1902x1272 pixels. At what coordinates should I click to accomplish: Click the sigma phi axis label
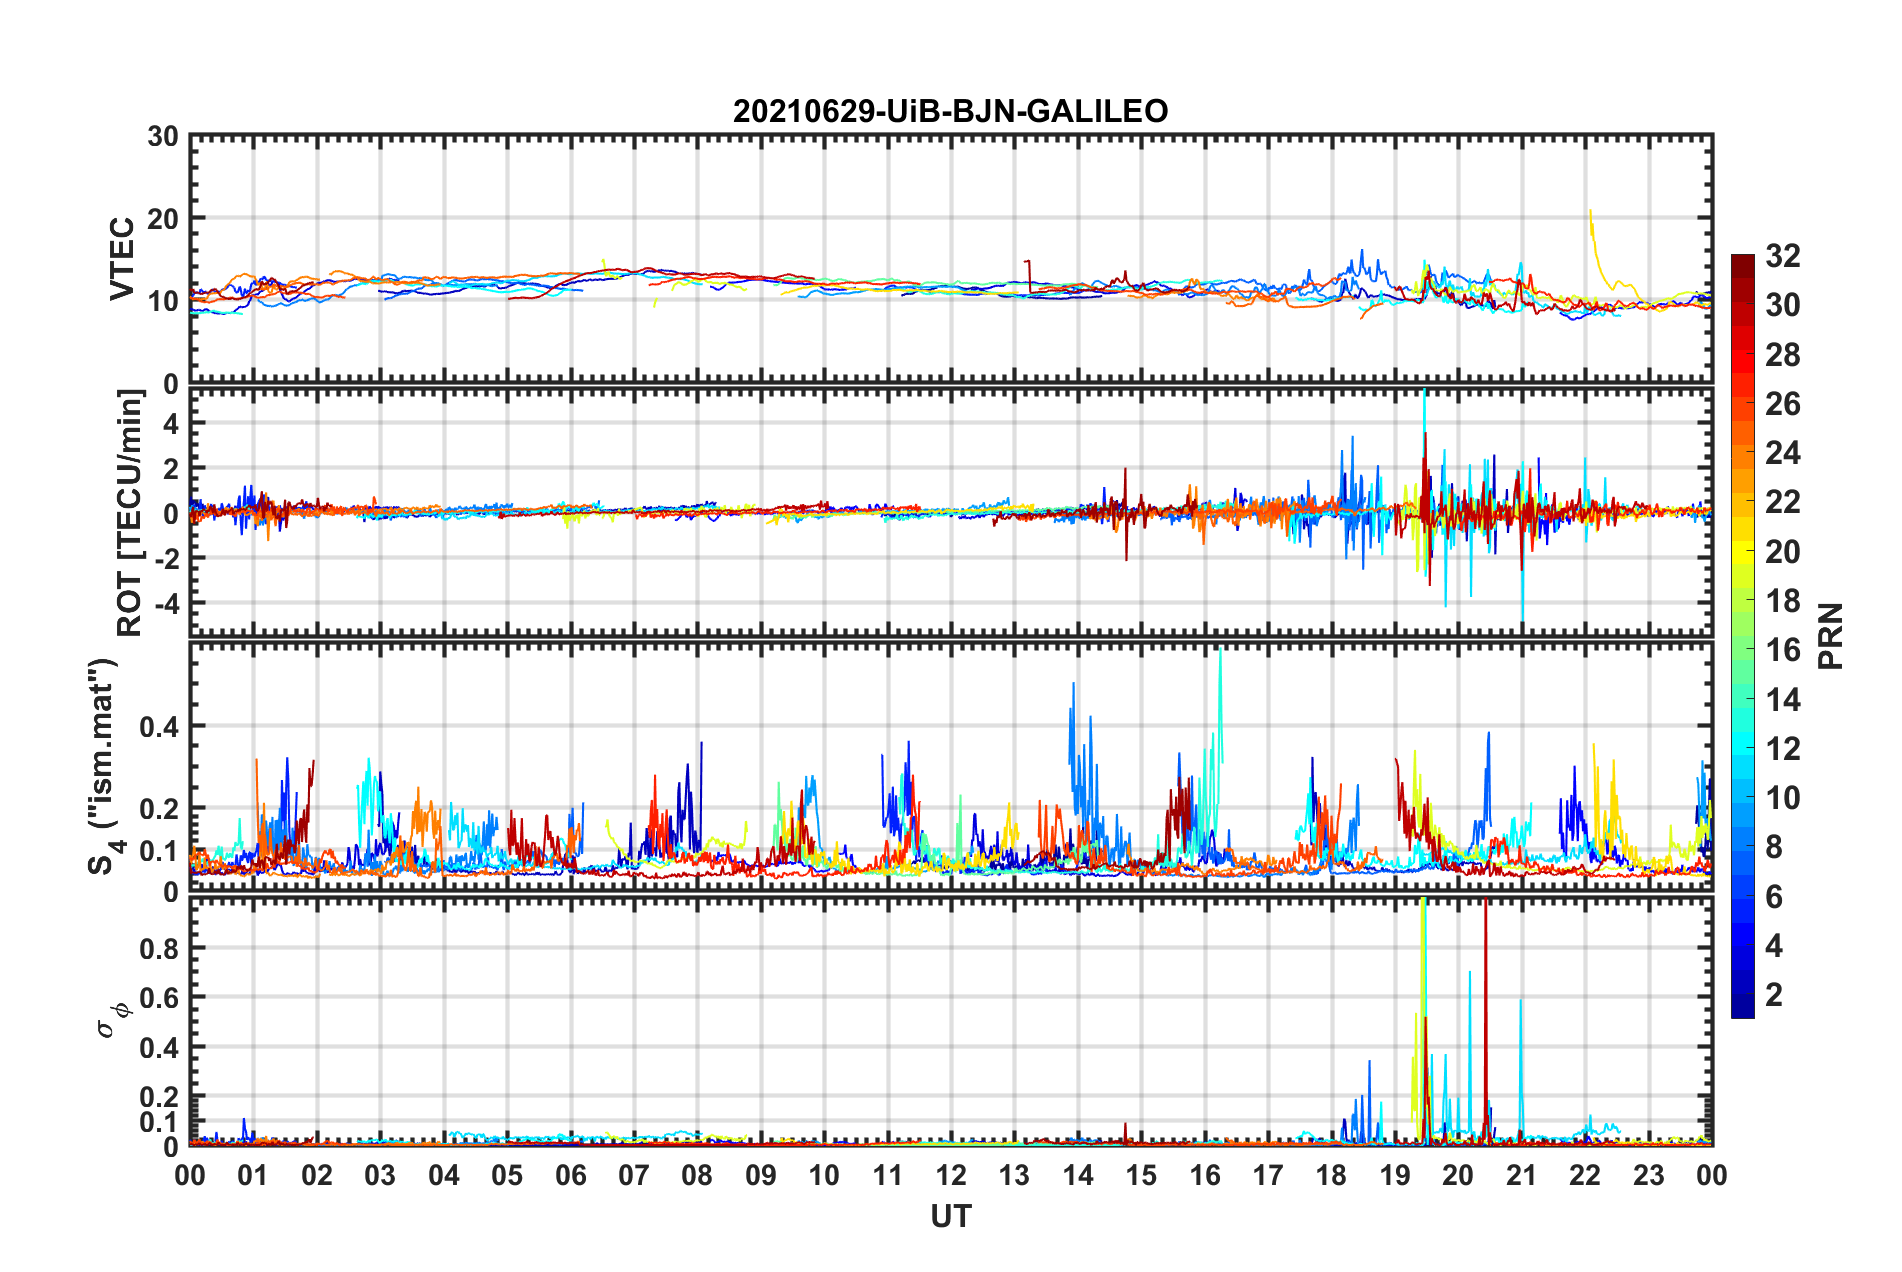(x=113, y=1019)
